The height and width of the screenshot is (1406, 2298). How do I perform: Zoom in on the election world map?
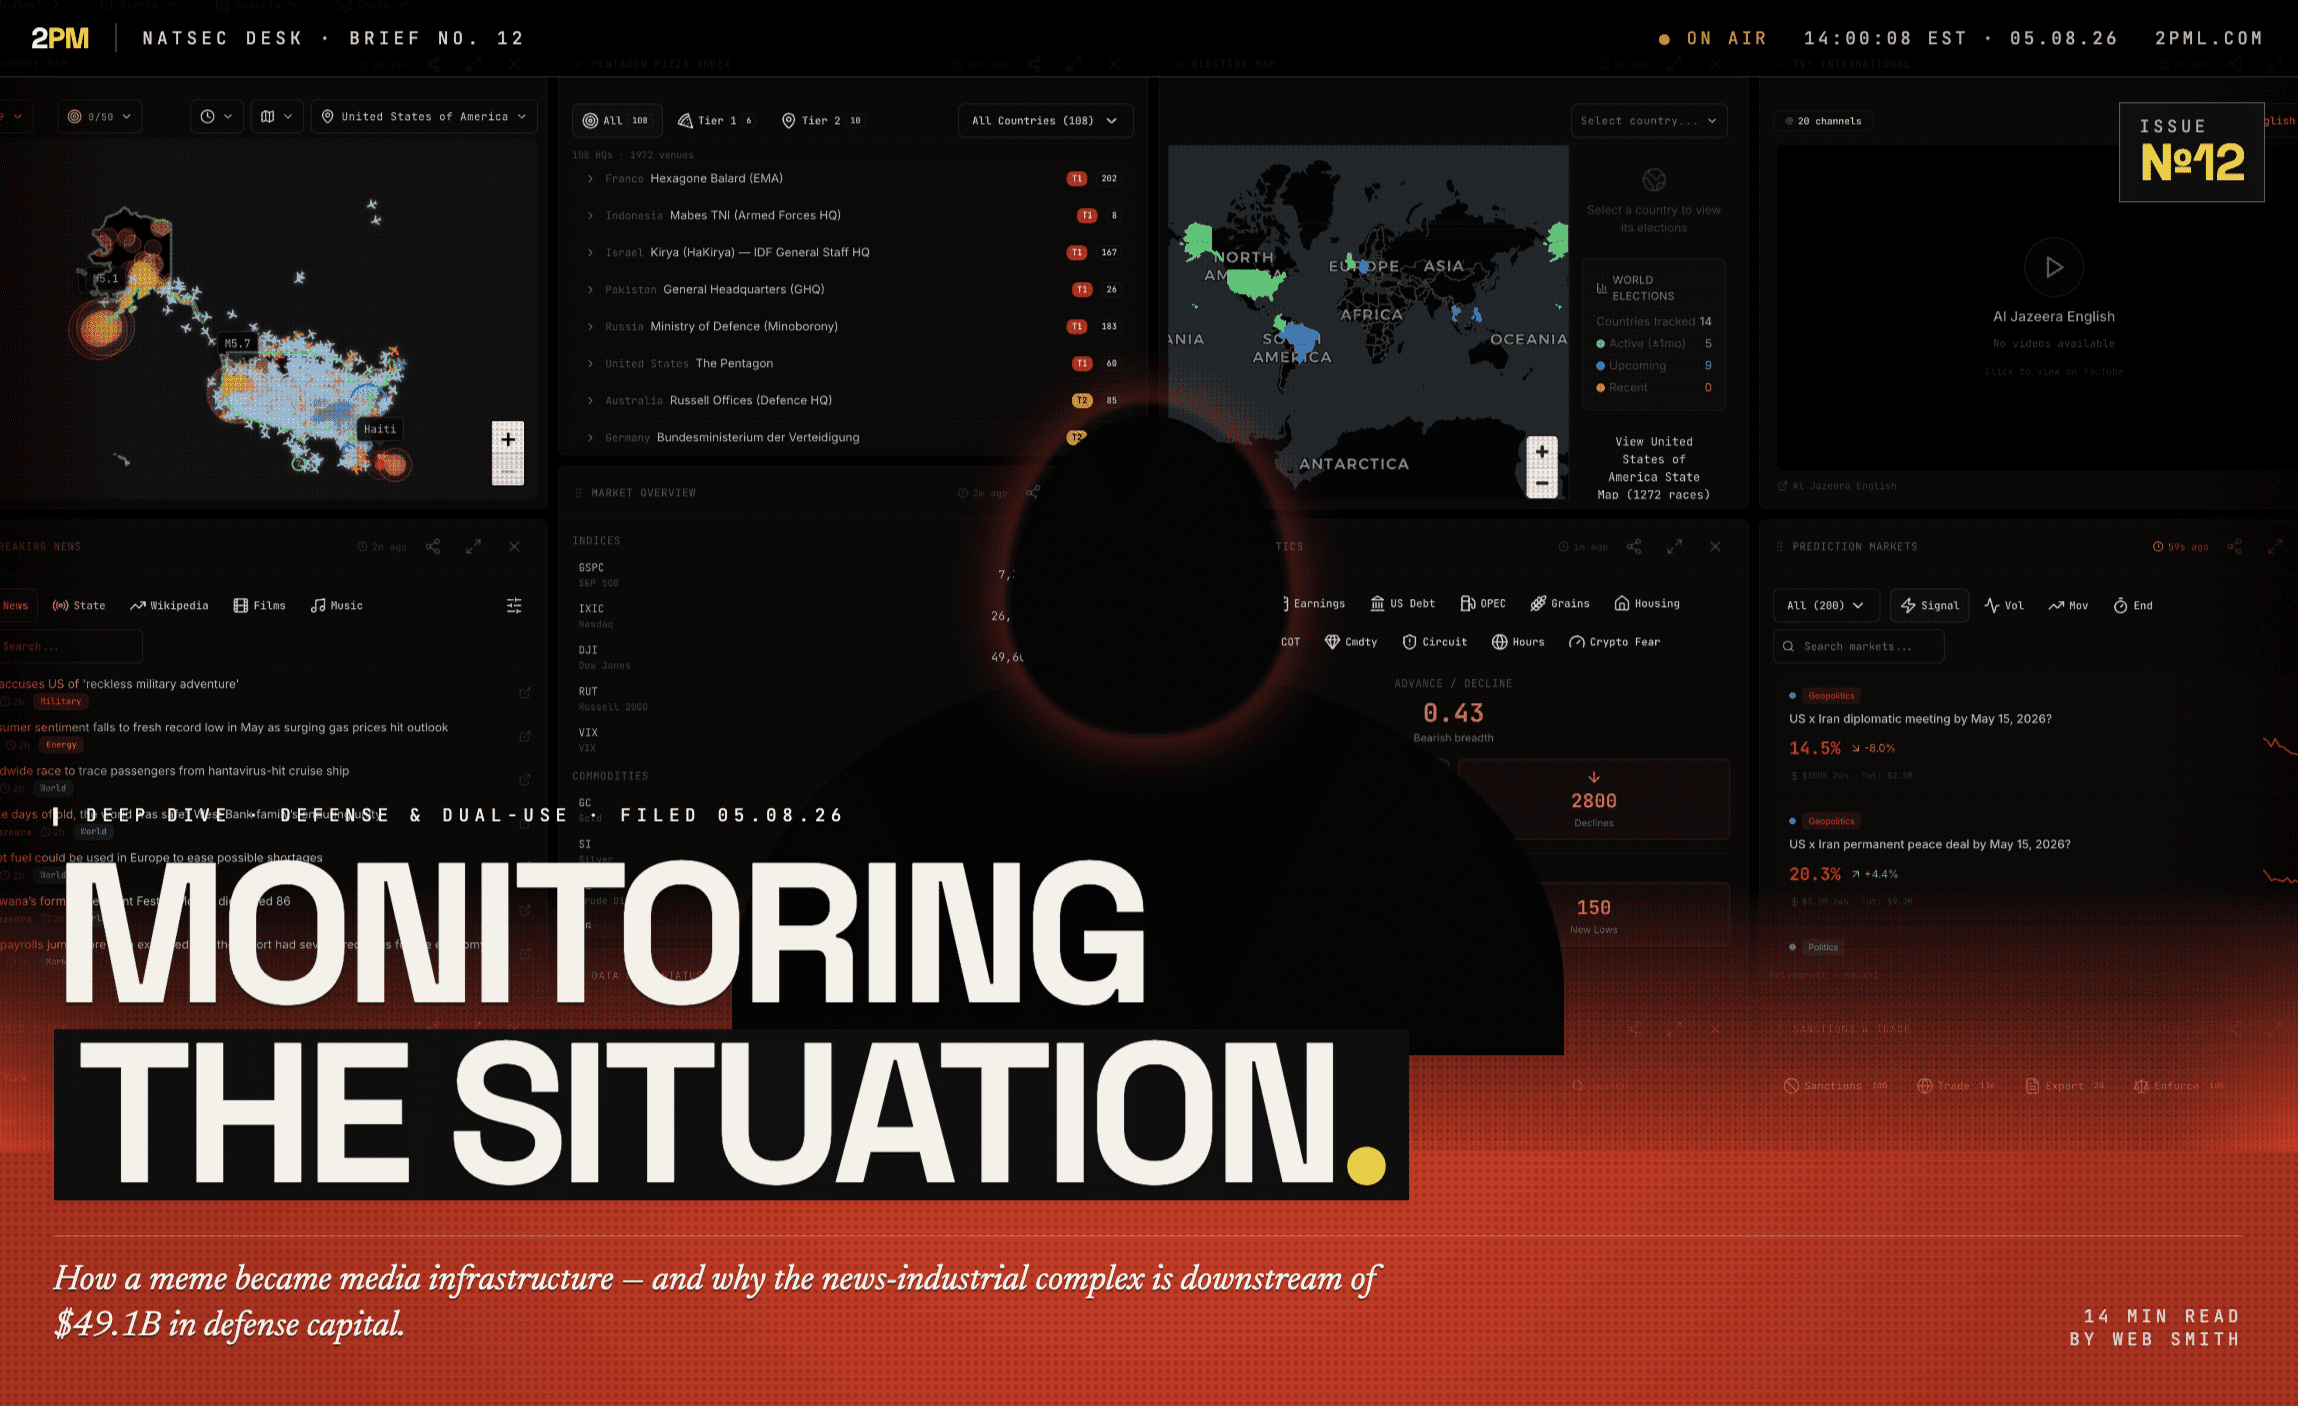(1542, 451)
